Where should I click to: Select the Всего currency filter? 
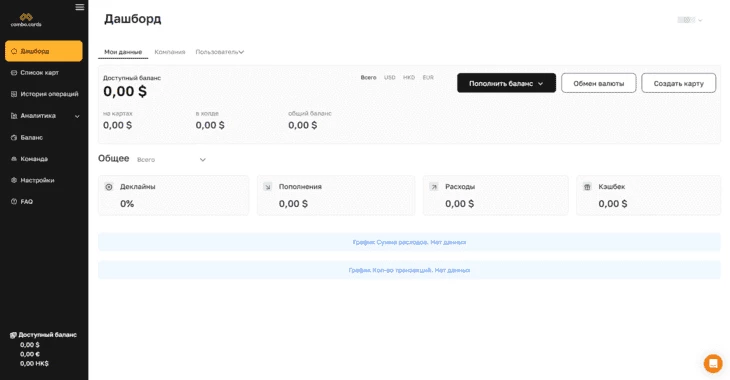click(368, 78)
